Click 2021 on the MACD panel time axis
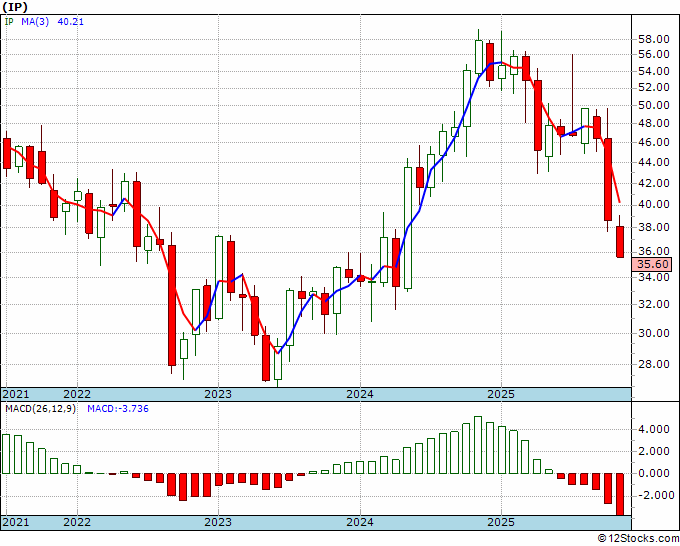This screenshot has width=680, height=546. [x=16, y=522]
